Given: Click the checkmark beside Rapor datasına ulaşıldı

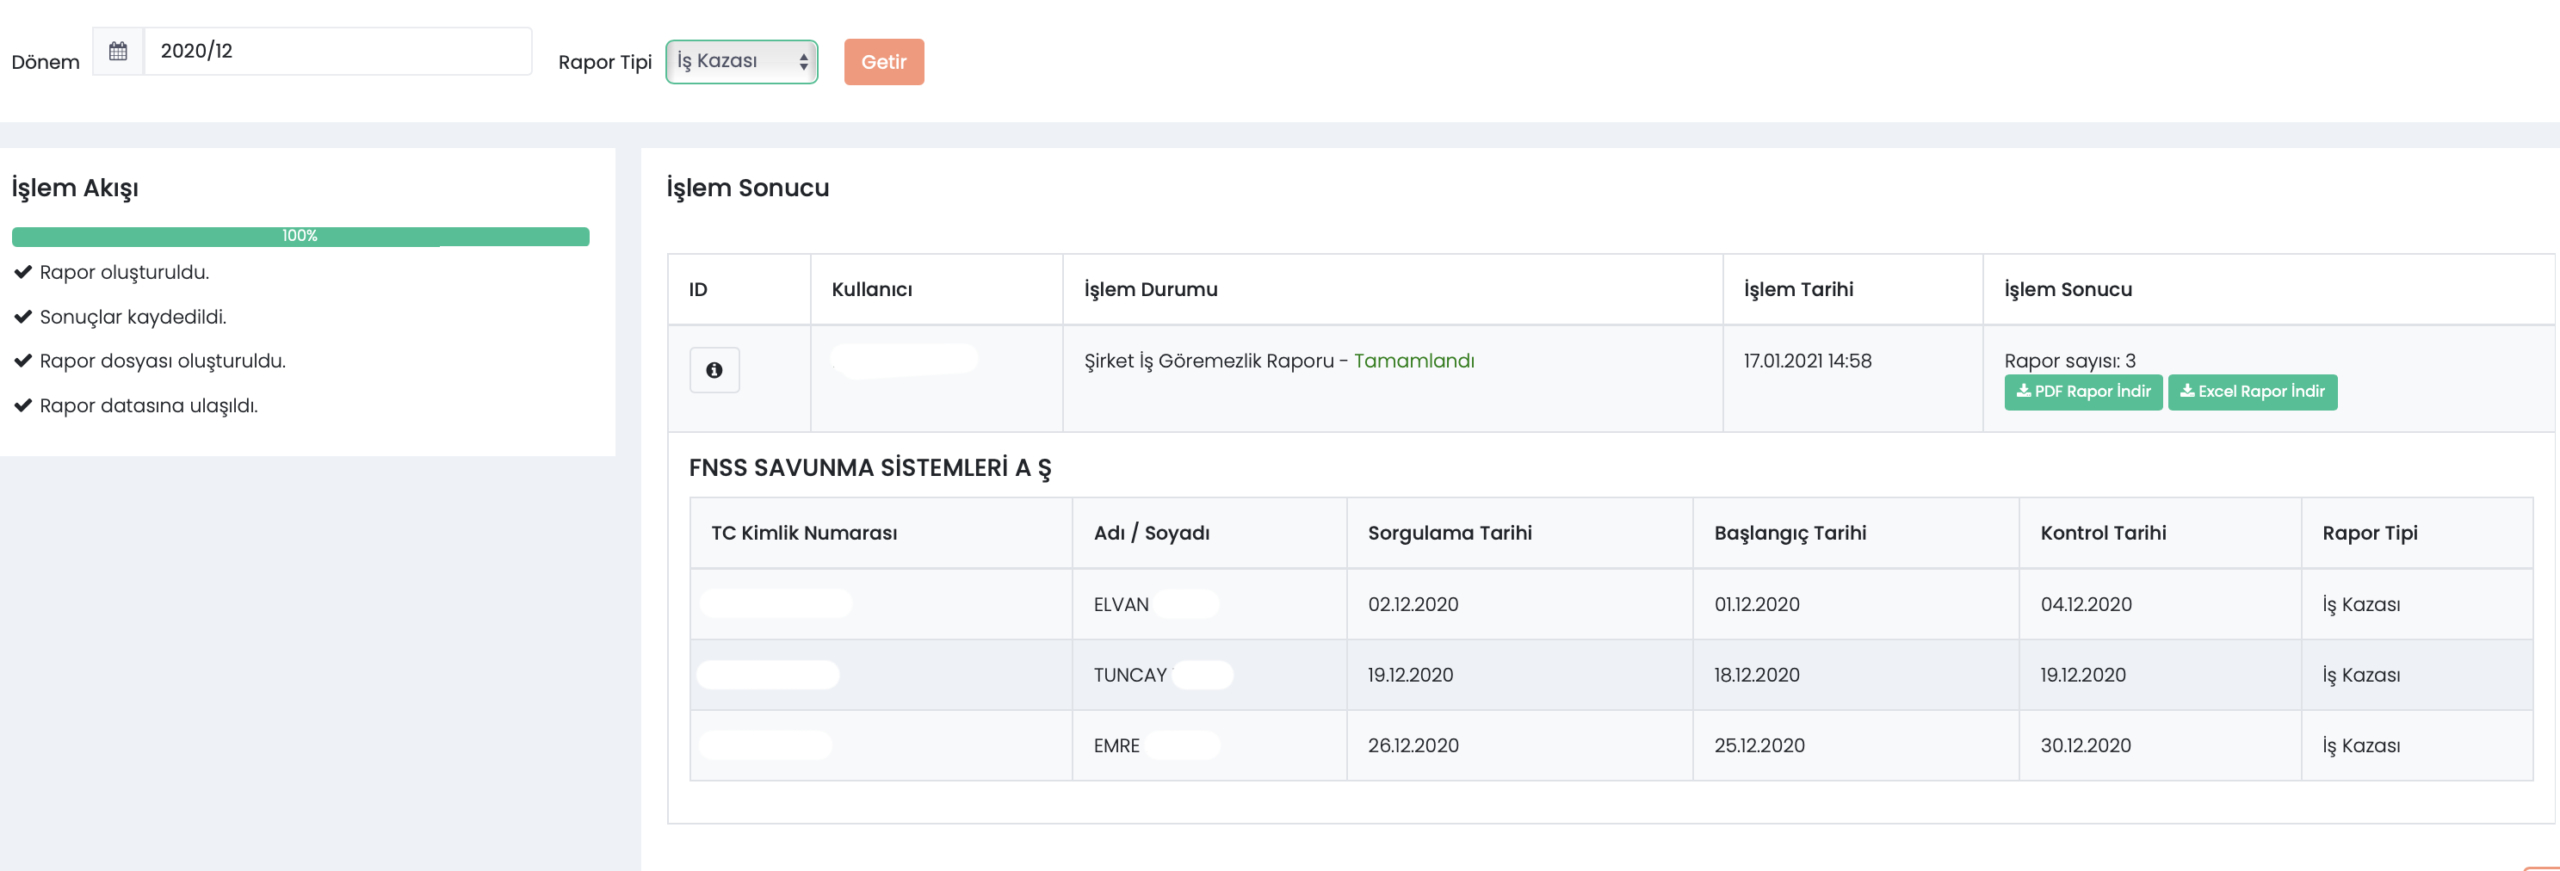Looking at the screenshot, I should tap(23, 406).
